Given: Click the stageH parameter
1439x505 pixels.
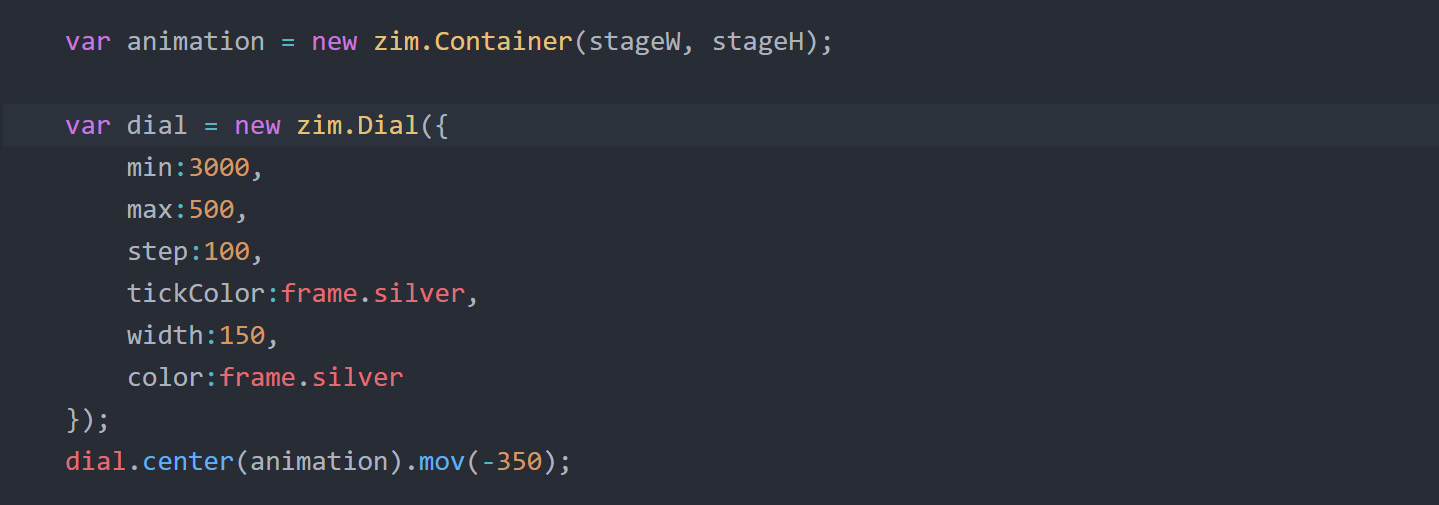Looking at the screenshot, I should 758,42.
